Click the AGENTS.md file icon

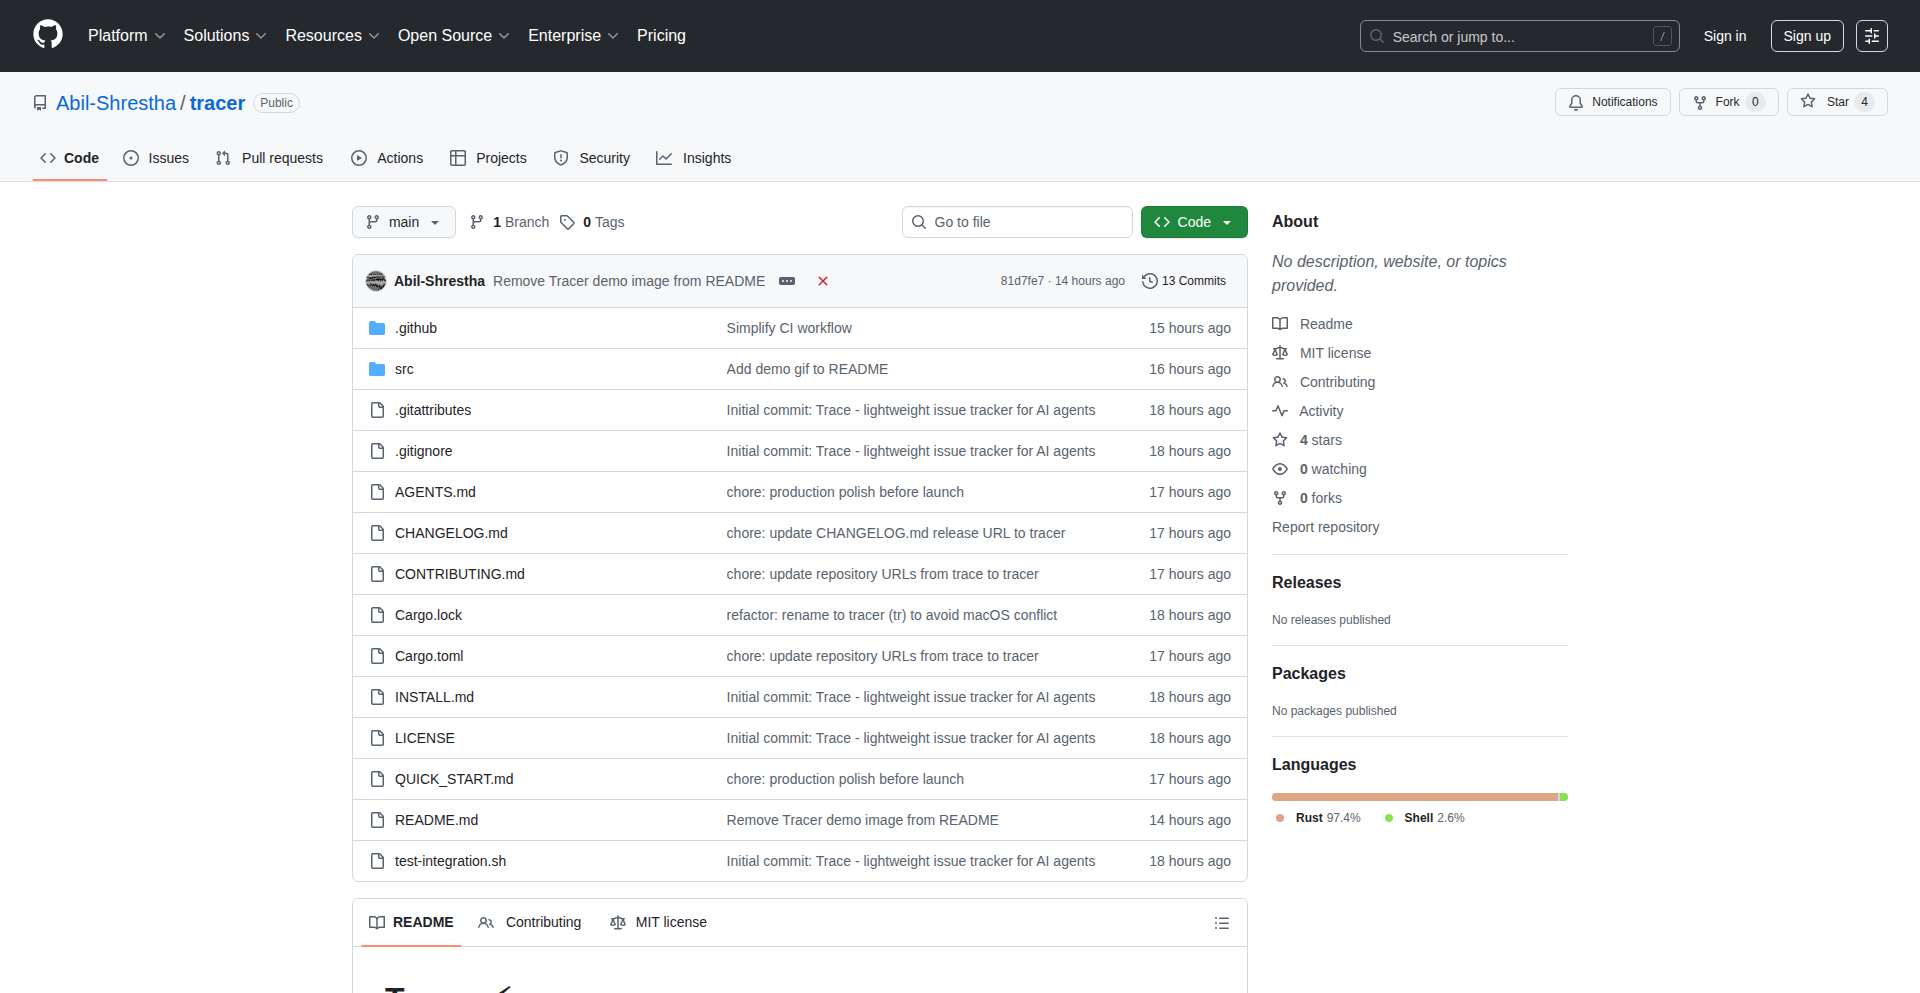(x=377, y=492)
